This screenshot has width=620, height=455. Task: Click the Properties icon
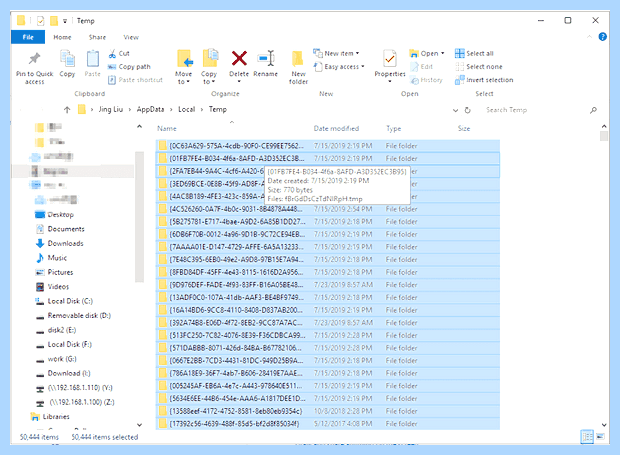(389, 59)
